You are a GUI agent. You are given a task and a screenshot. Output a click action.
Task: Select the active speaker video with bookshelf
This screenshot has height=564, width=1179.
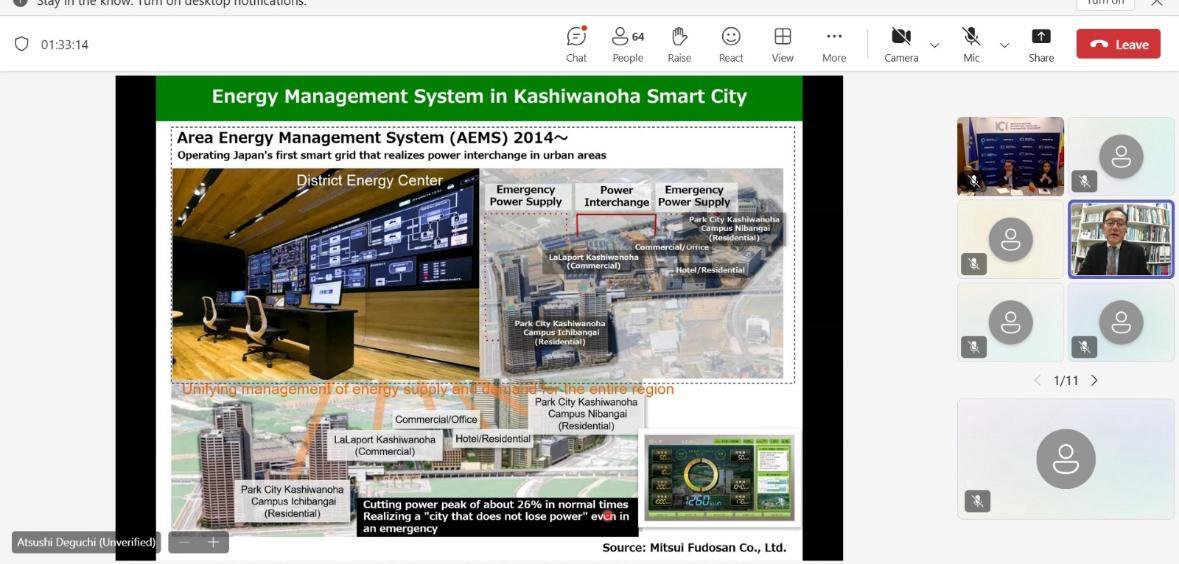1121,239
